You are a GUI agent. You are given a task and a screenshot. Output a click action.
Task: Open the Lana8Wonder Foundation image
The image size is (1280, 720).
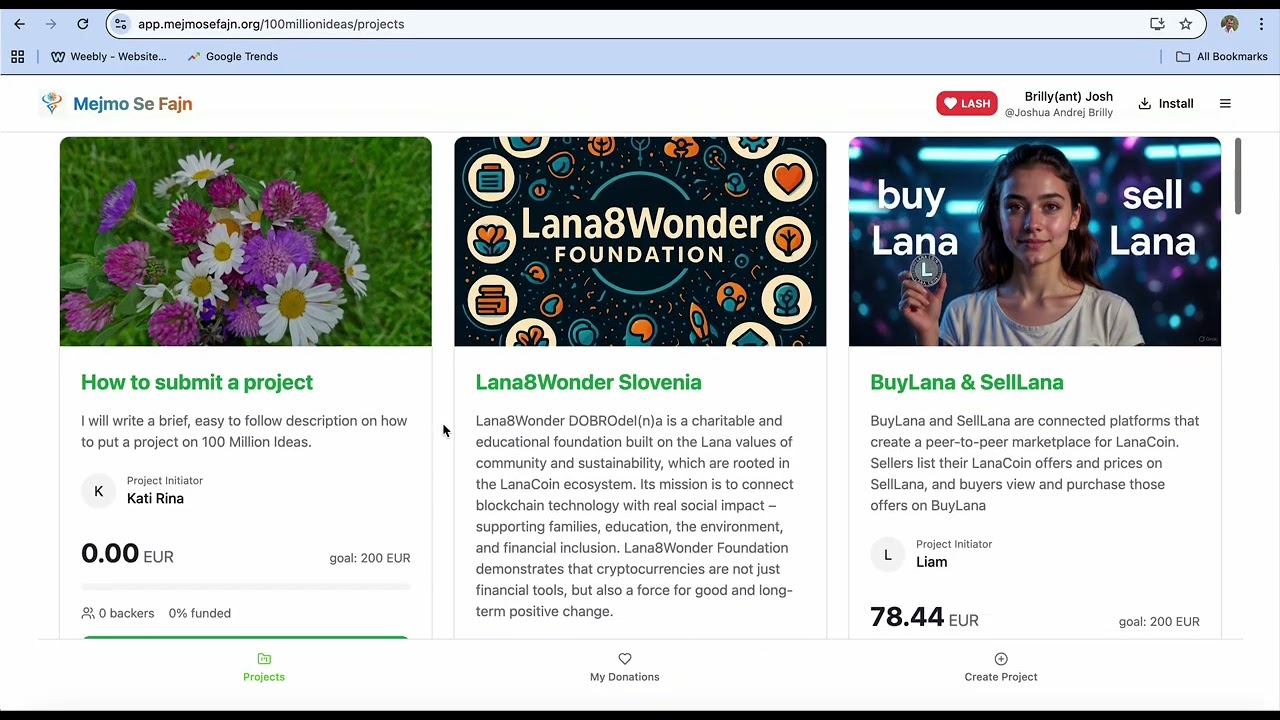pos(640,242)
